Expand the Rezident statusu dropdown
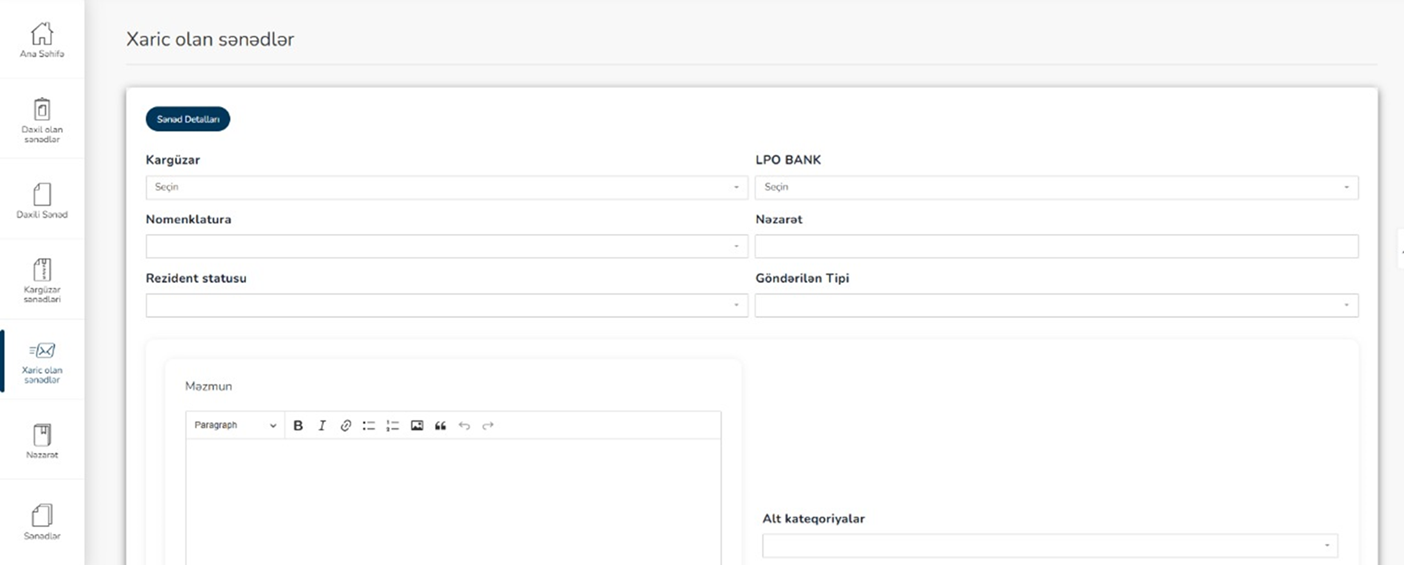Viewport: 1404px width, 565px height. 447,305
